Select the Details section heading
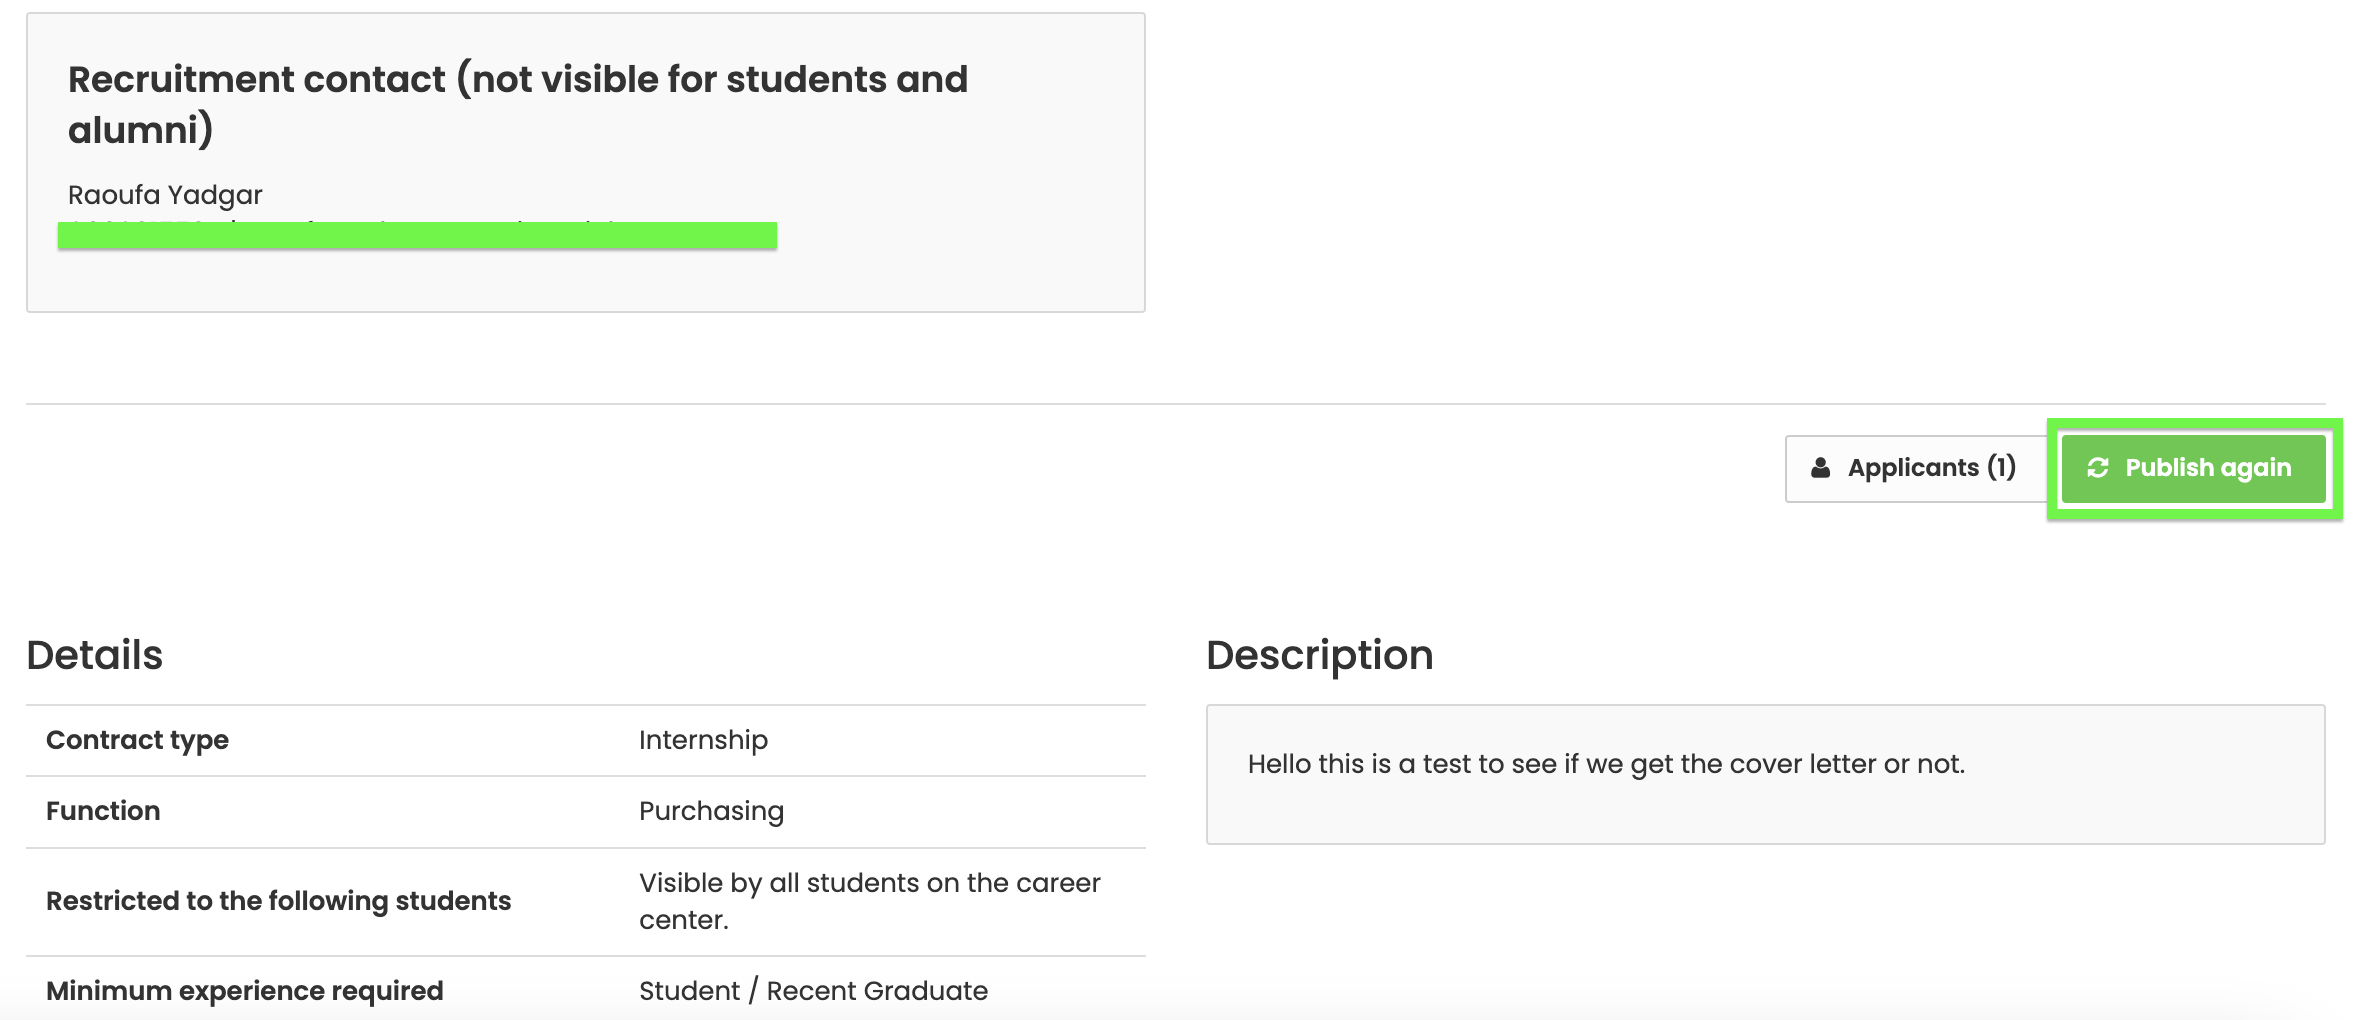 click(95, 655)
